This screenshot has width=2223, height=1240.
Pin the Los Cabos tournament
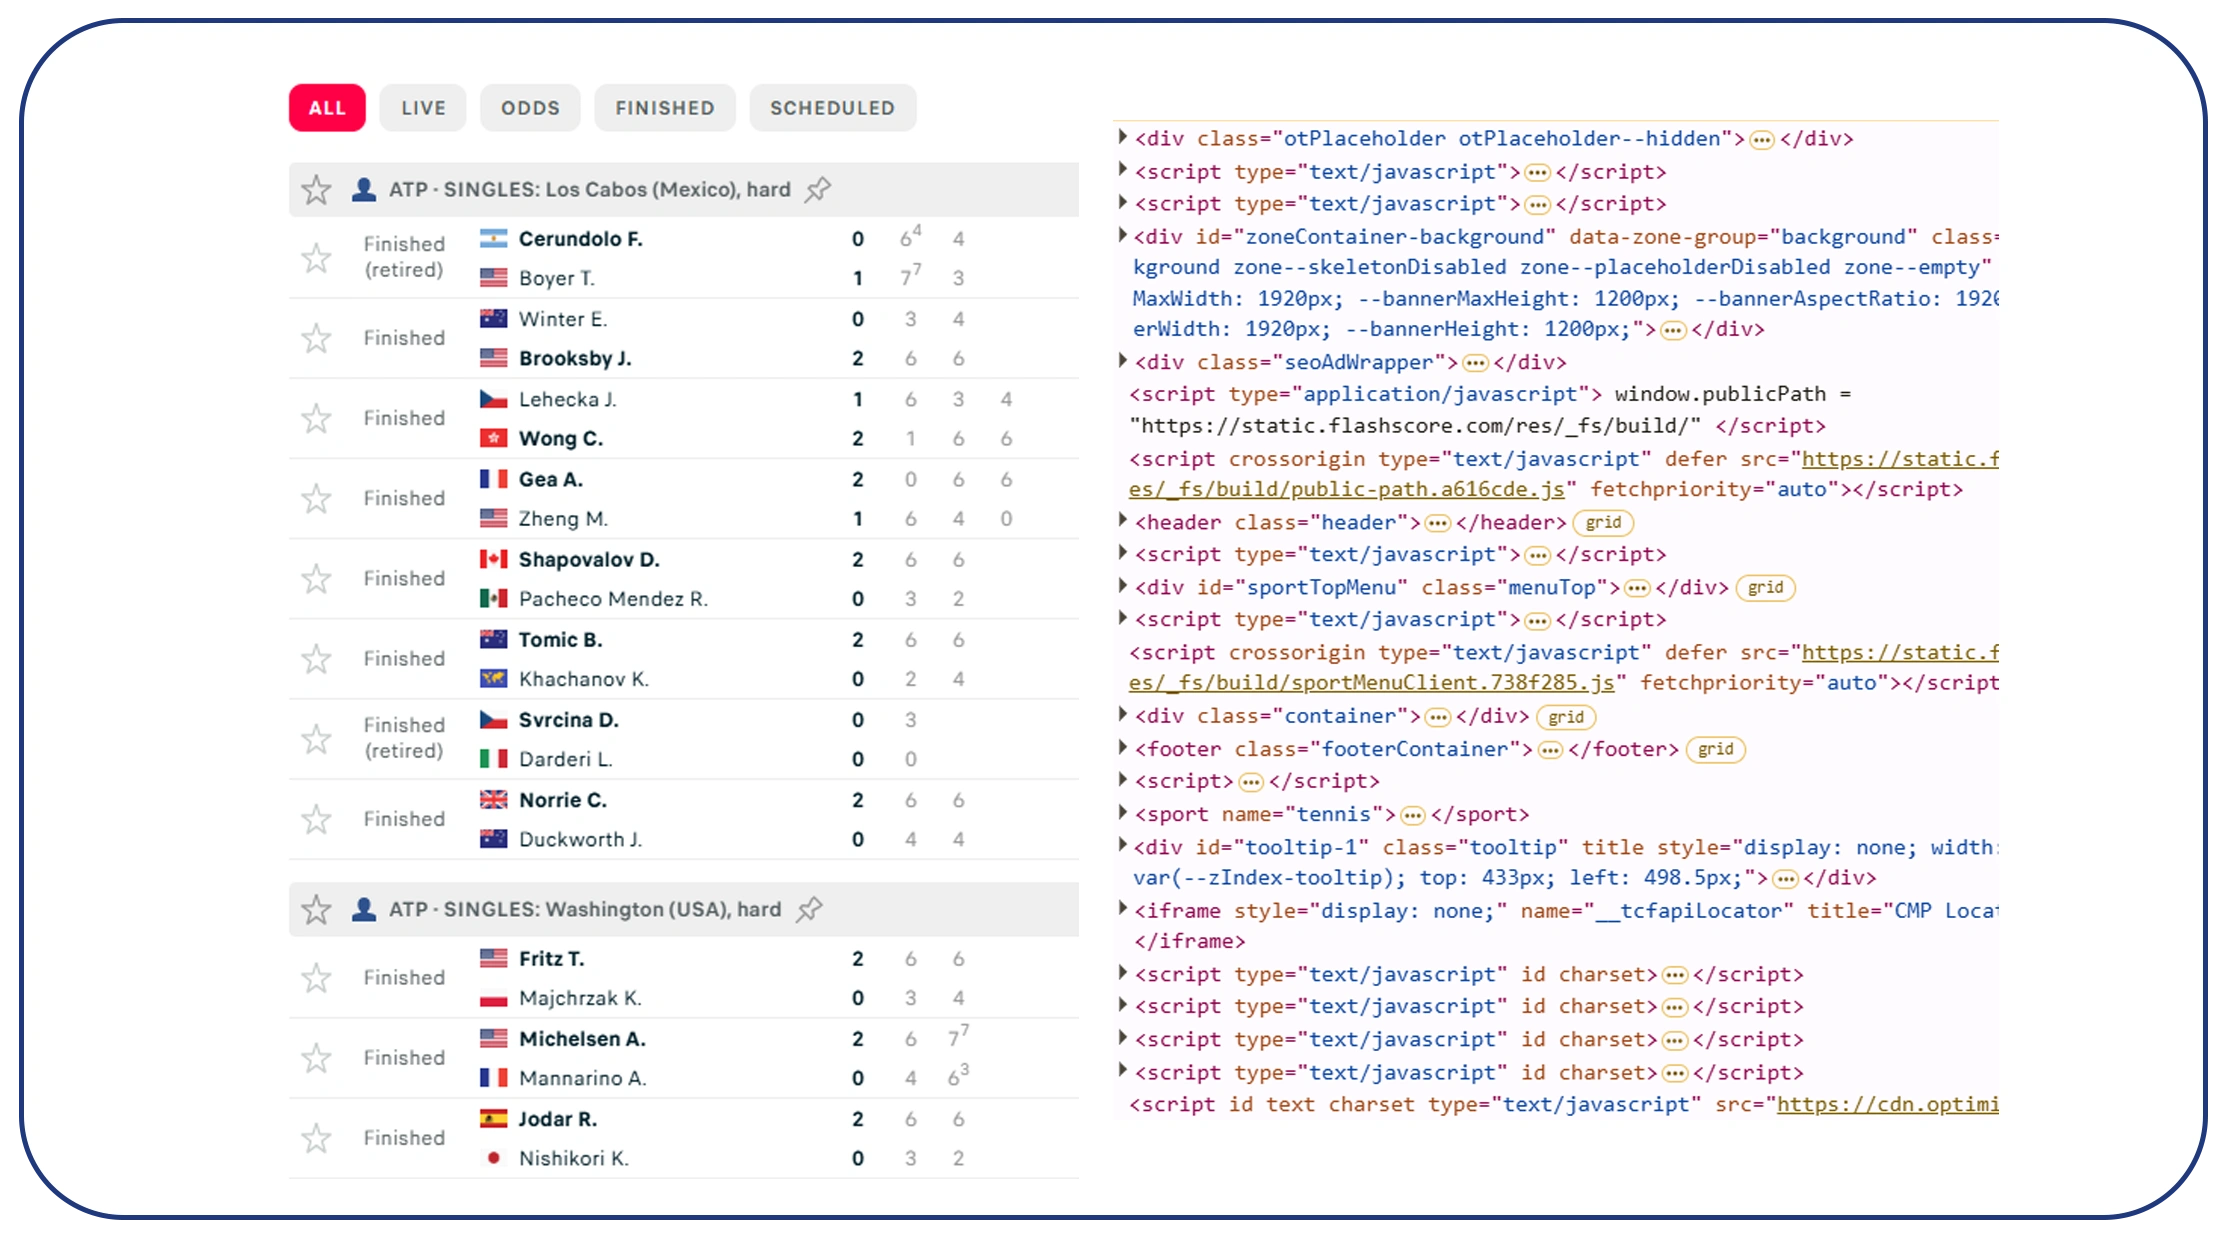point(818,189)
